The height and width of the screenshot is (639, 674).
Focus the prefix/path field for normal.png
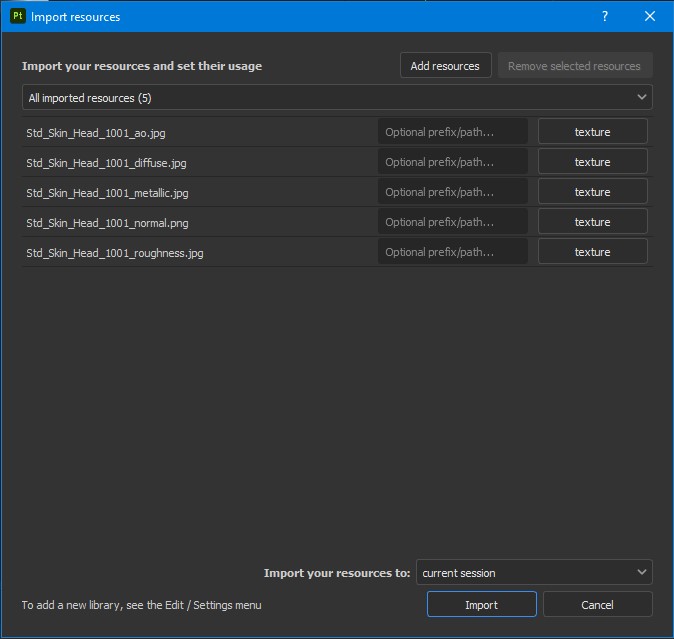(x=452, y=222)
